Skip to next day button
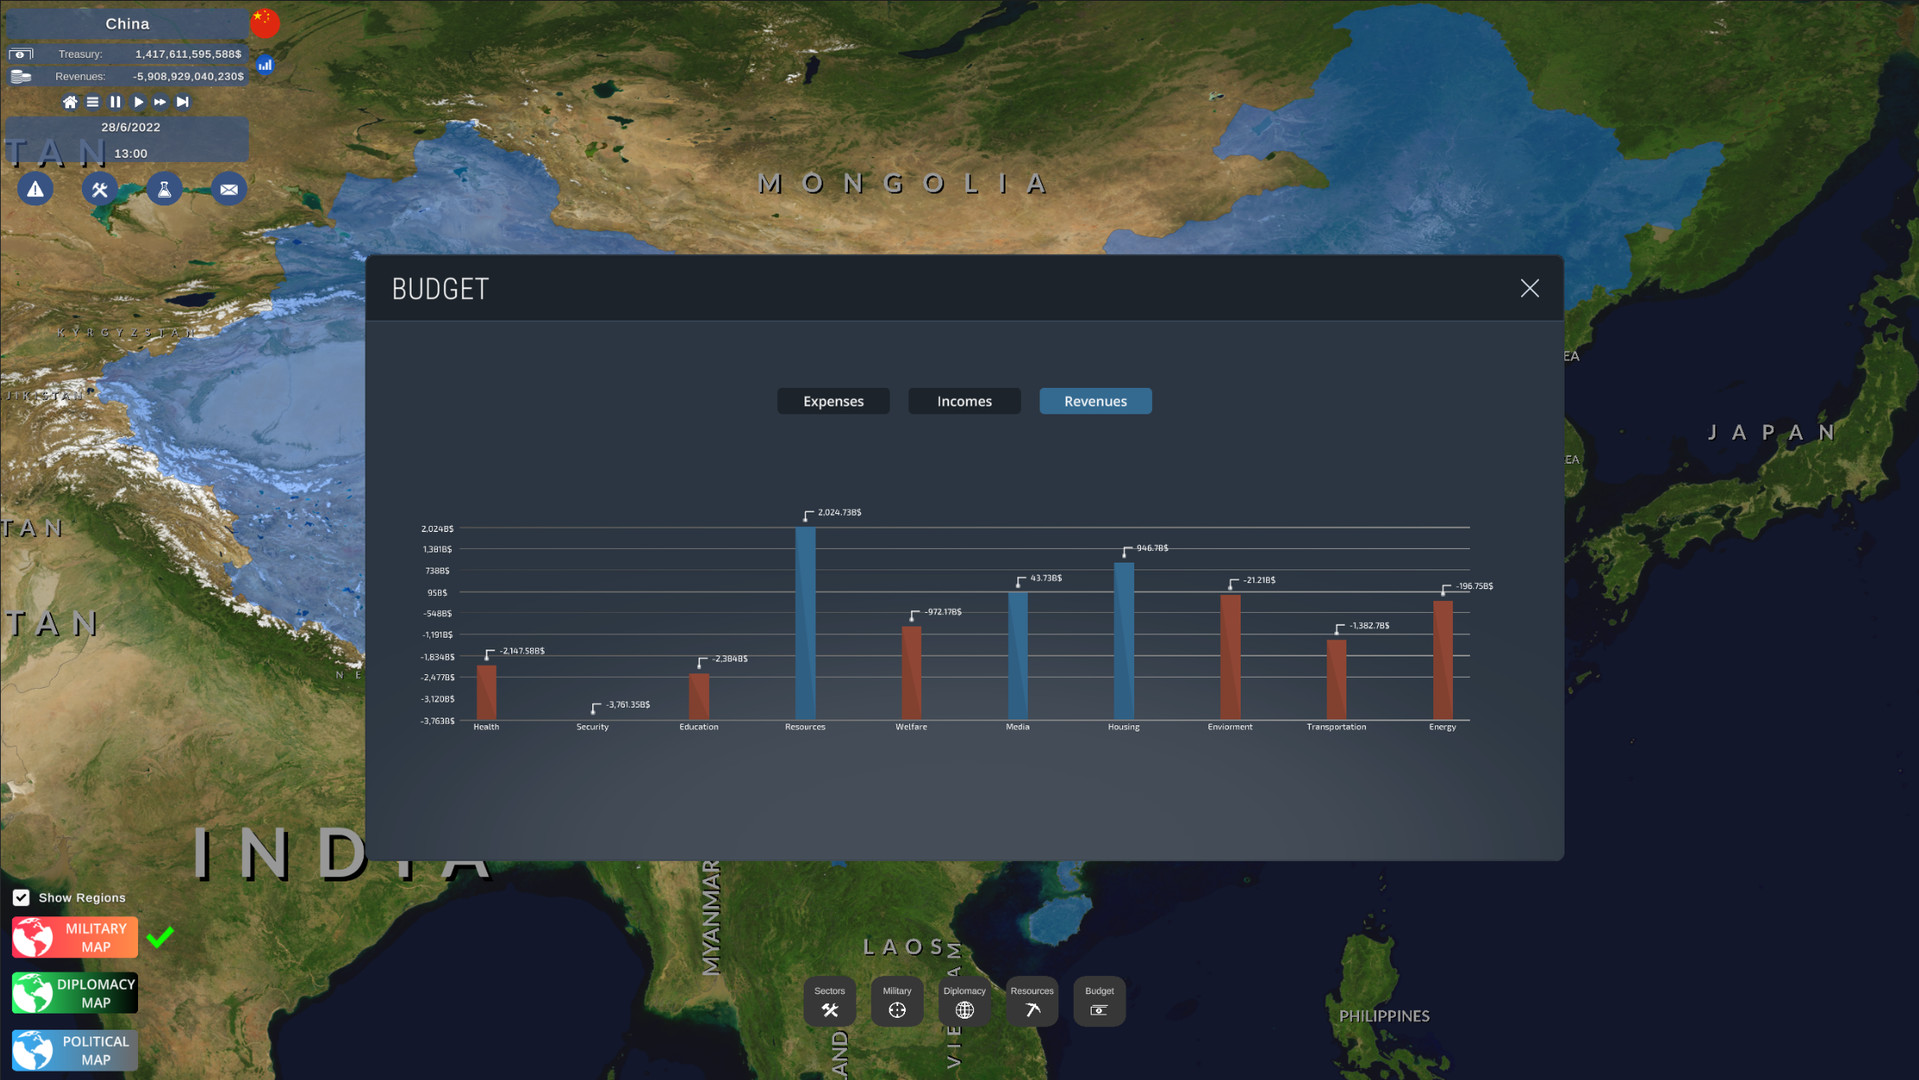1919x1080 pixels. (183, 102)
